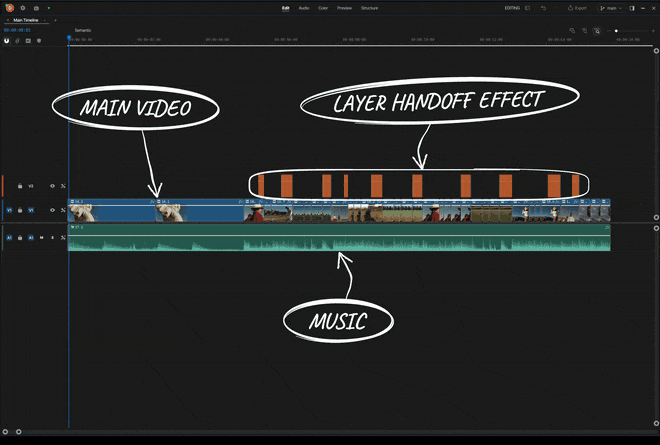The image size is (660, 445).
Task: Undo the last action
Action: (x=543, y=8)
